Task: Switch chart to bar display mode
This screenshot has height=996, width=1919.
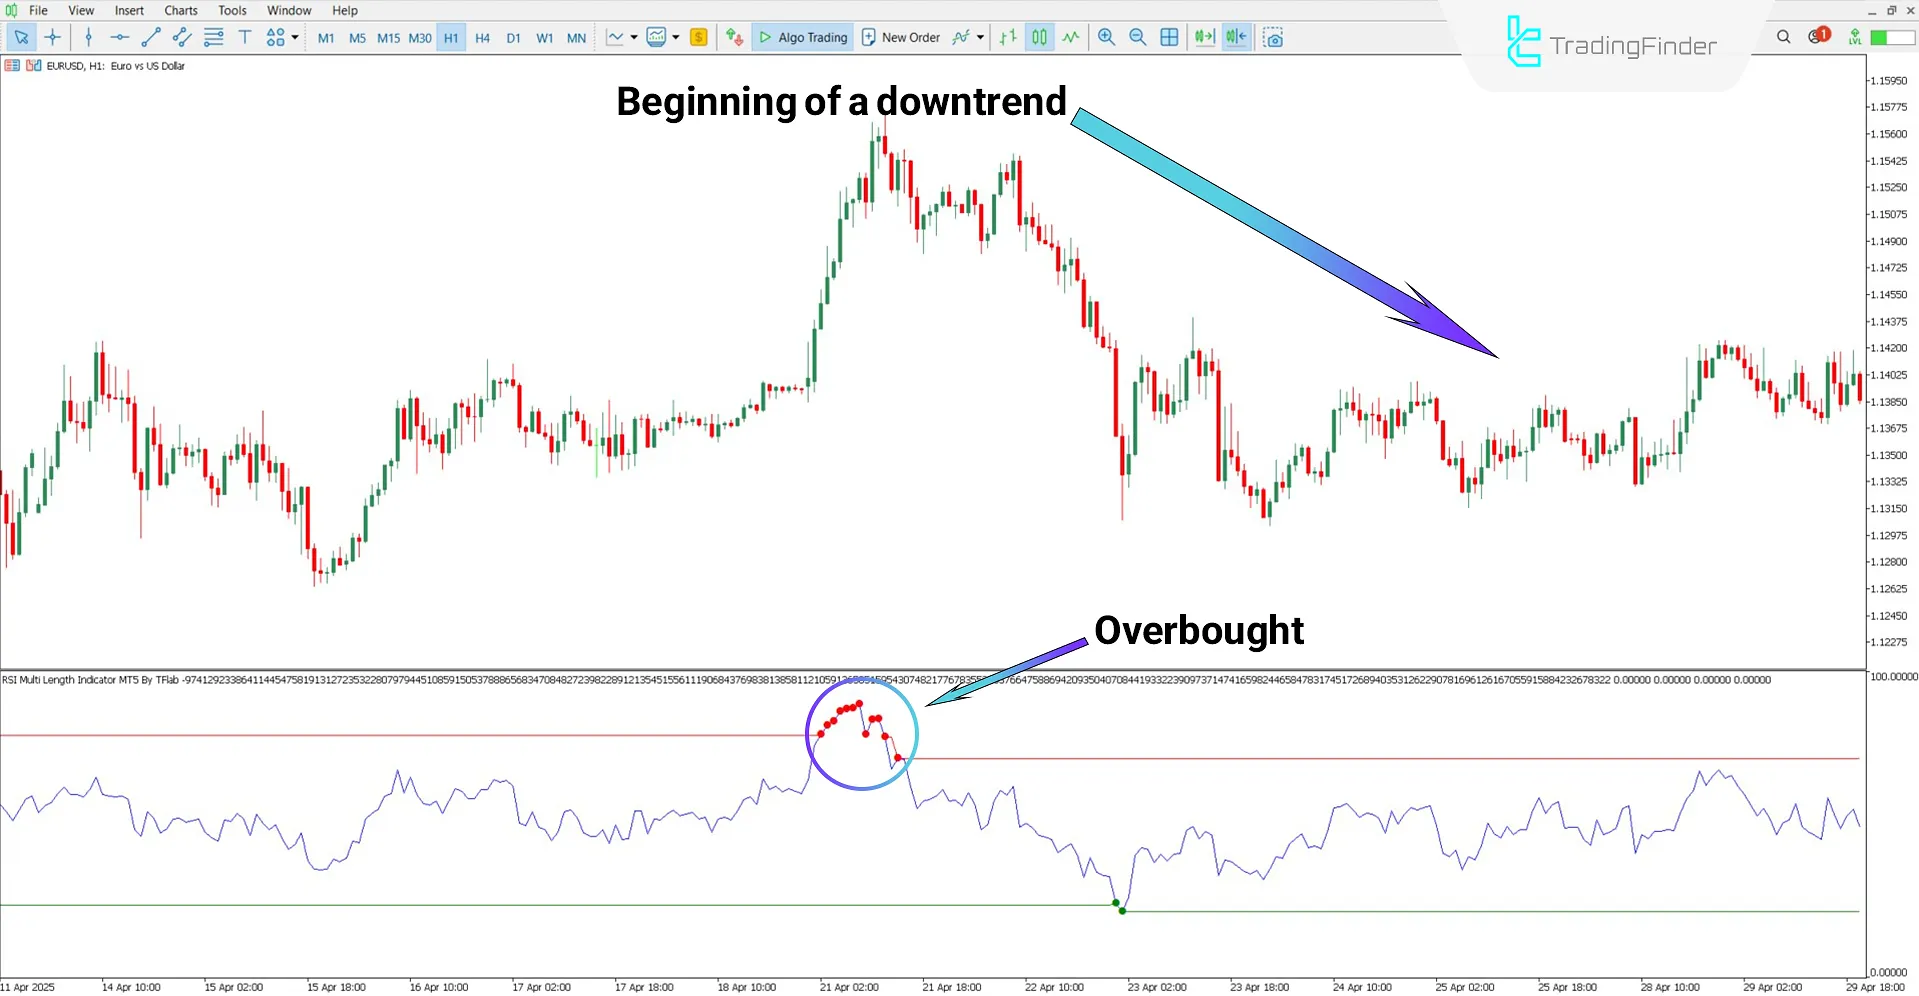Action: pyautogui.click(x=1007, y=37)
